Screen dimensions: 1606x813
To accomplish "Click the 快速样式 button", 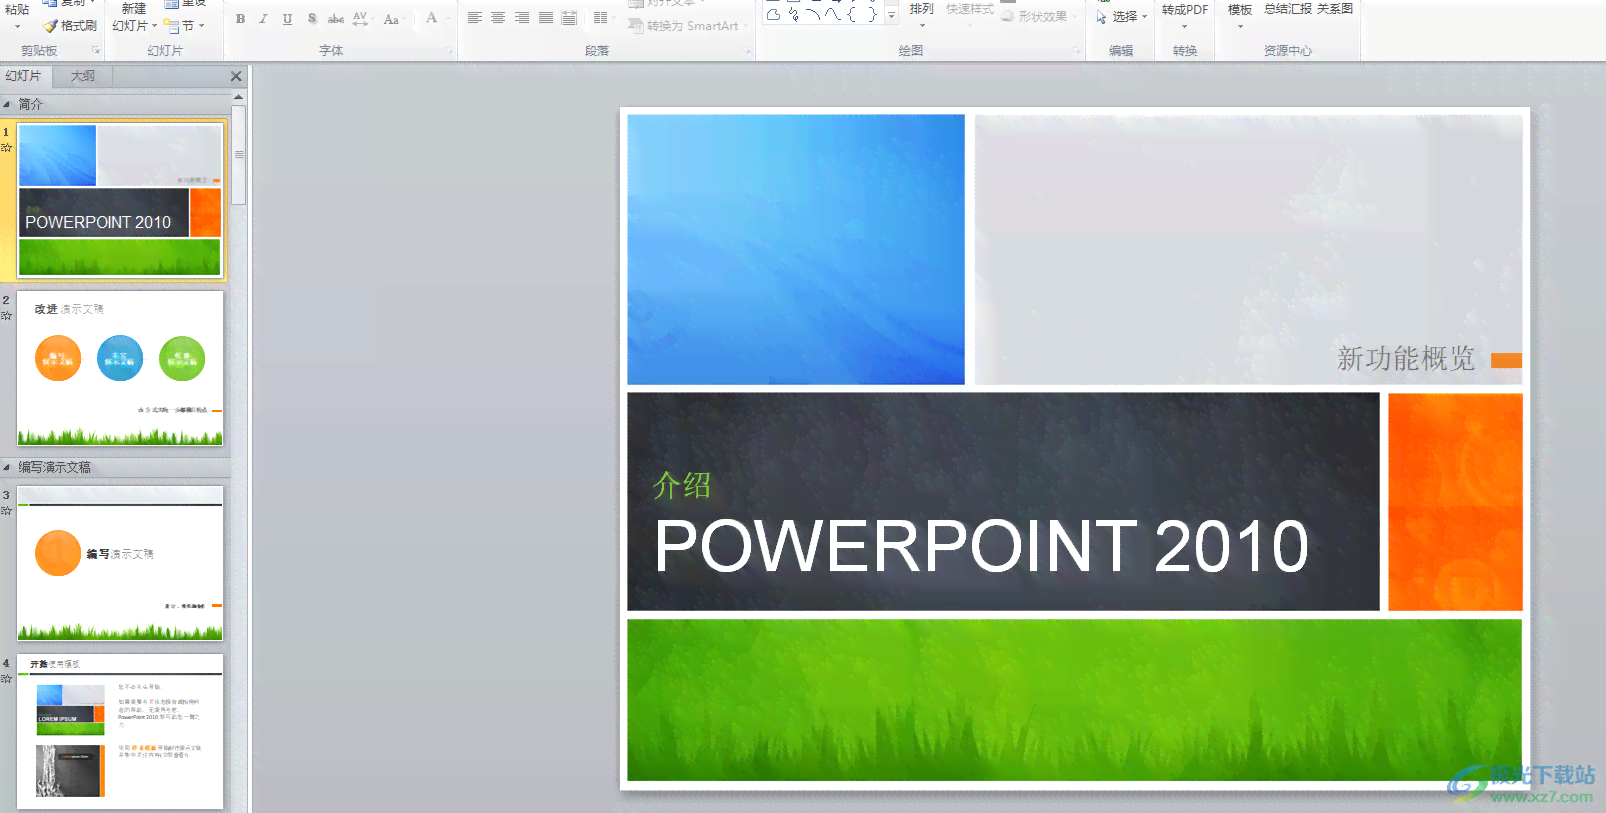I will click(x=970, y=10).
